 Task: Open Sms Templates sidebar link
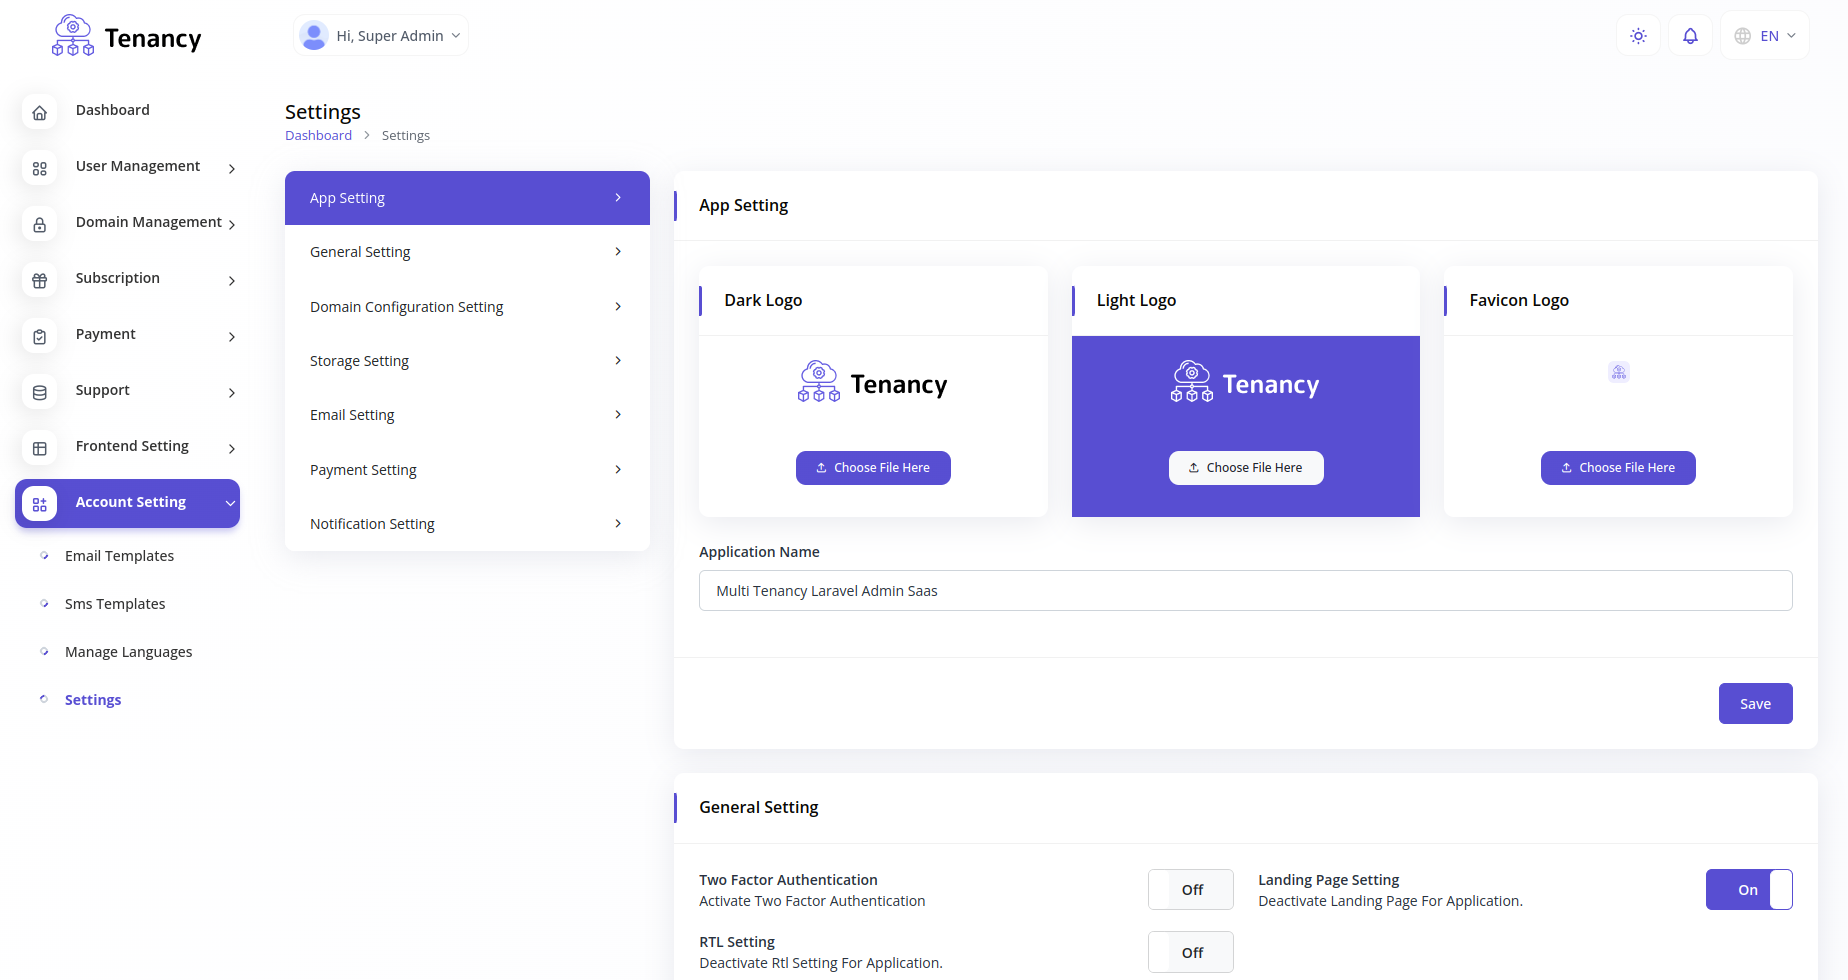click(x=115, y=604)
